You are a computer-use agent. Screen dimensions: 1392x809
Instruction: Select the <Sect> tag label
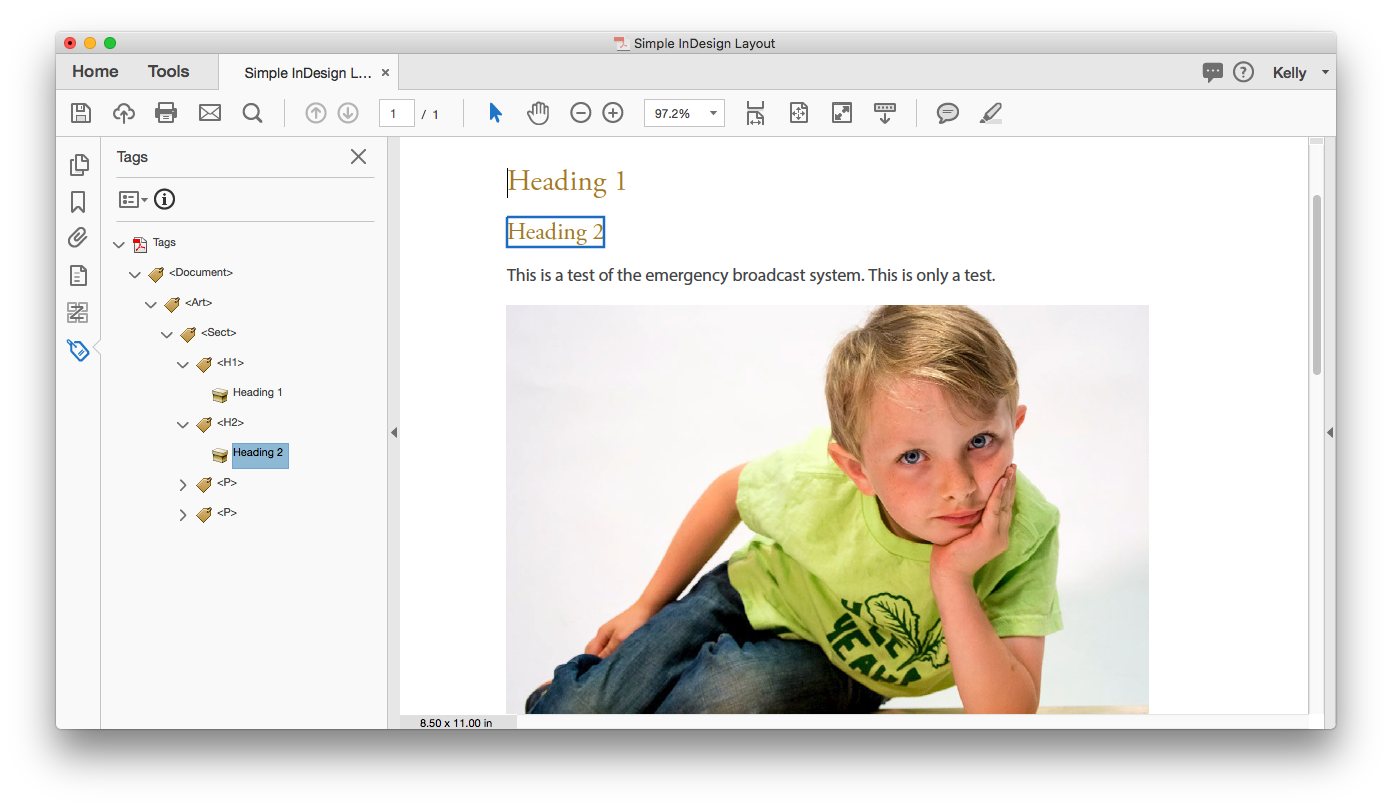pyautogui.click(x=219, y=333)
